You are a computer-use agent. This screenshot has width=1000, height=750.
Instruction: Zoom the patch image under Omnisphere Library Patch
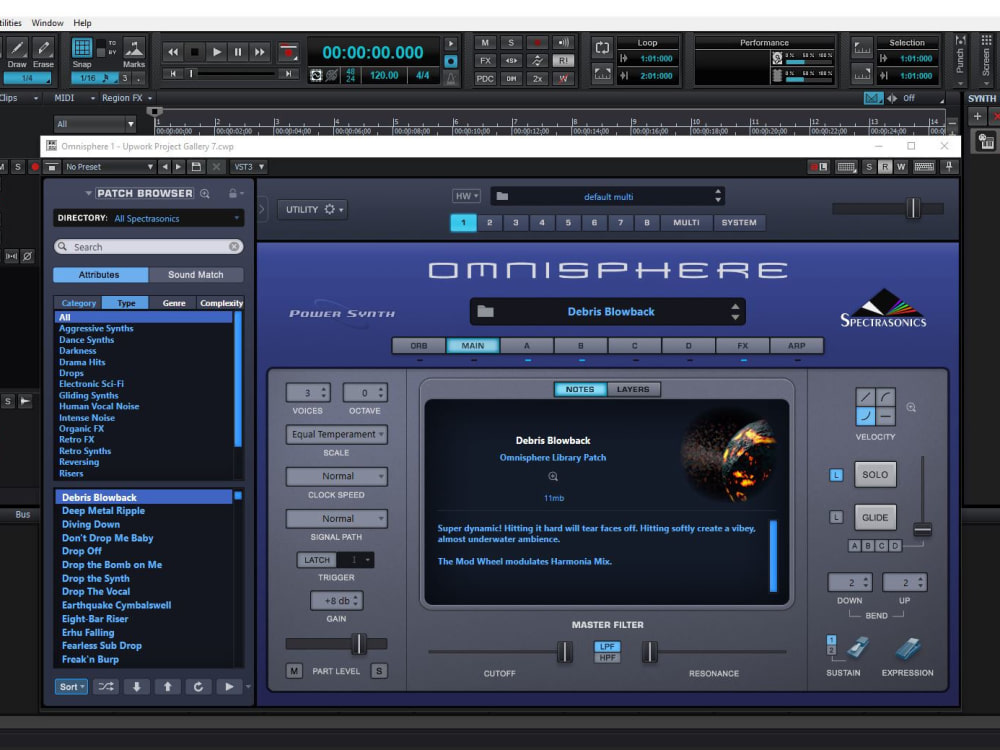pyautogui.click(x=553, y=476)
